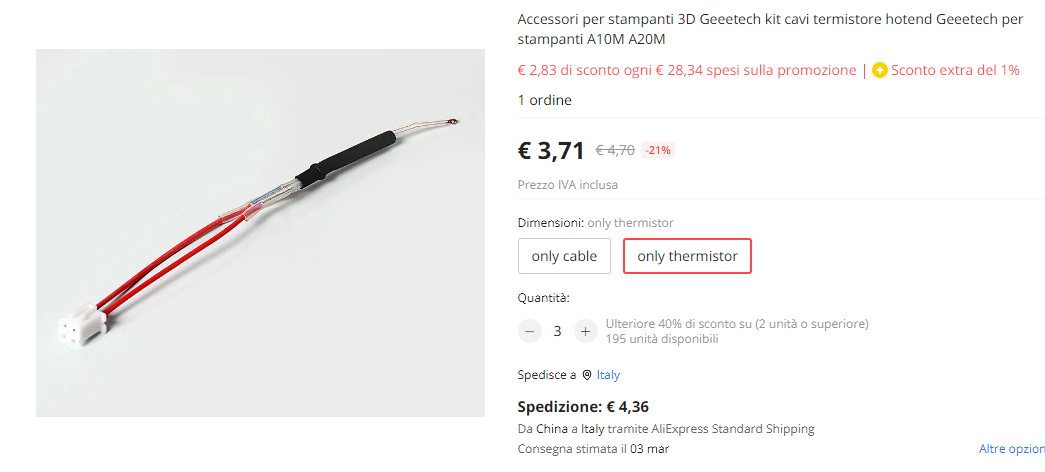Click the quantity field showing 3
This screenshot has width=1045, height=472.
coord(558,331)
